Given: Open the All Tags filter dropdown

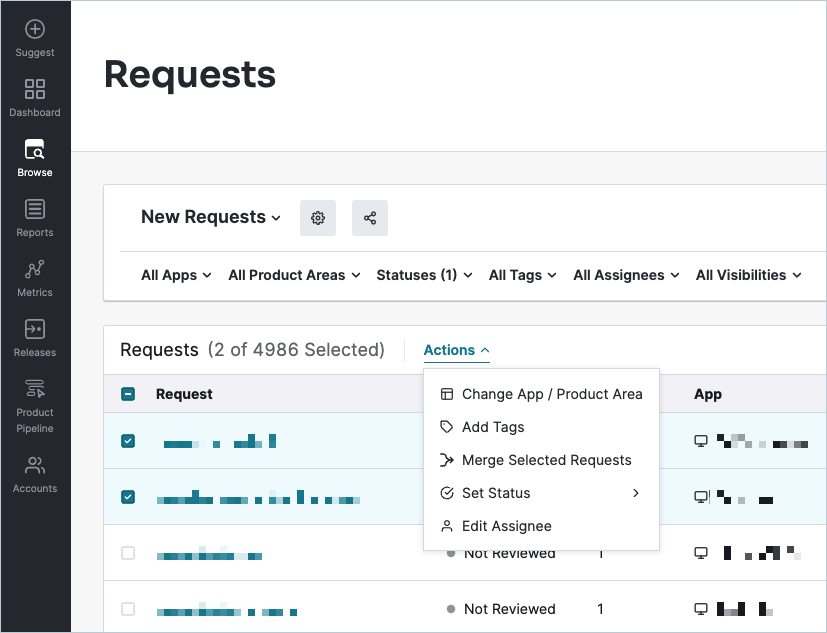Looking at the screenshot, I should click(x=522, y=275).
